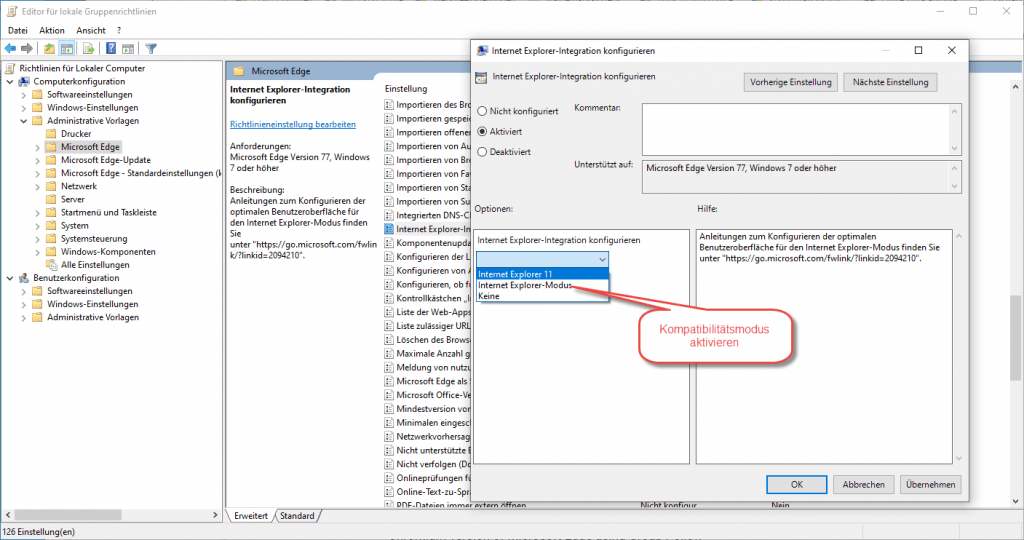
Task: Confirm with the OK button
Action: click(x=797, y=484)
